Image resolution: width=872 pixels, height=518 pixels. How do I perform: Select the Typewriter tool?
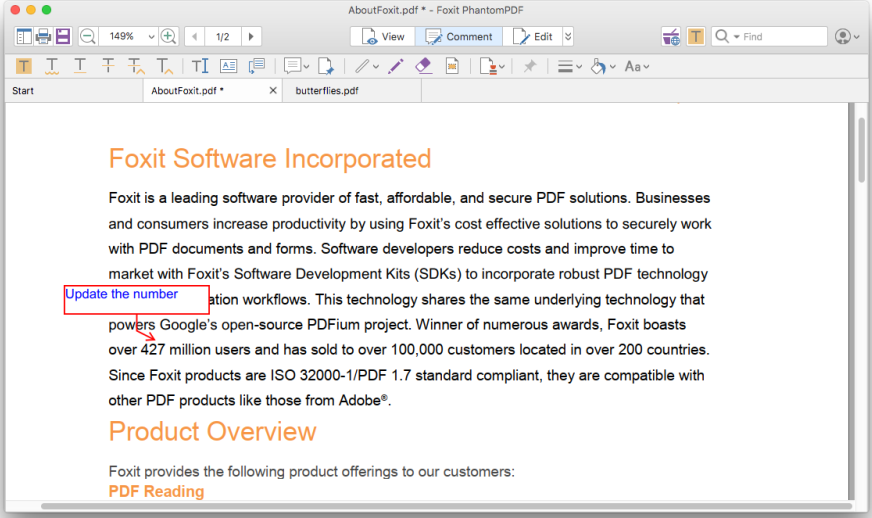200,66
